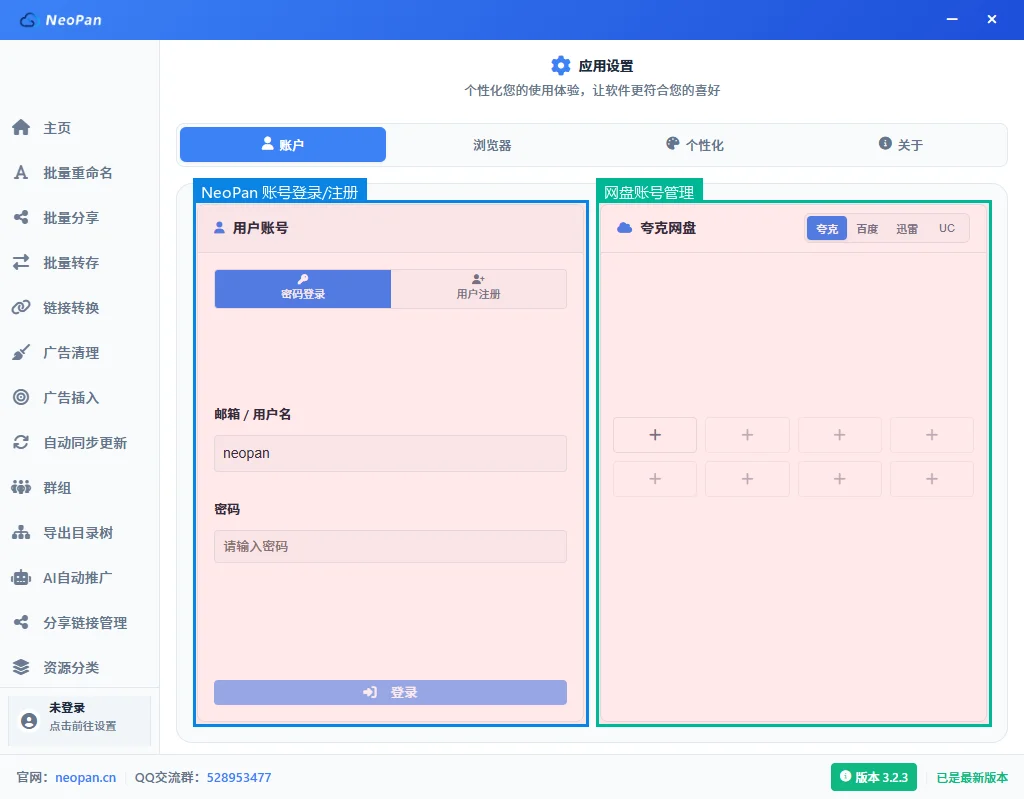Open 批量重命名 in the sidebar
The image size is (1024, 799).
[x=80, y=172]
